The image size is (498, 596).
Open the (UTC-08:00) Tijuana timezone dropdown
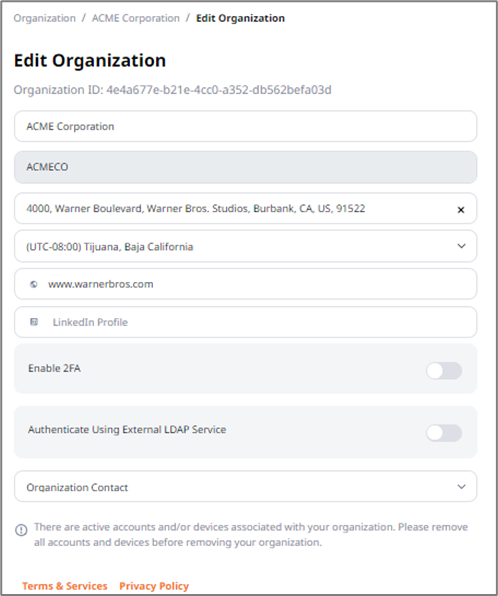(x=246, y=246)
